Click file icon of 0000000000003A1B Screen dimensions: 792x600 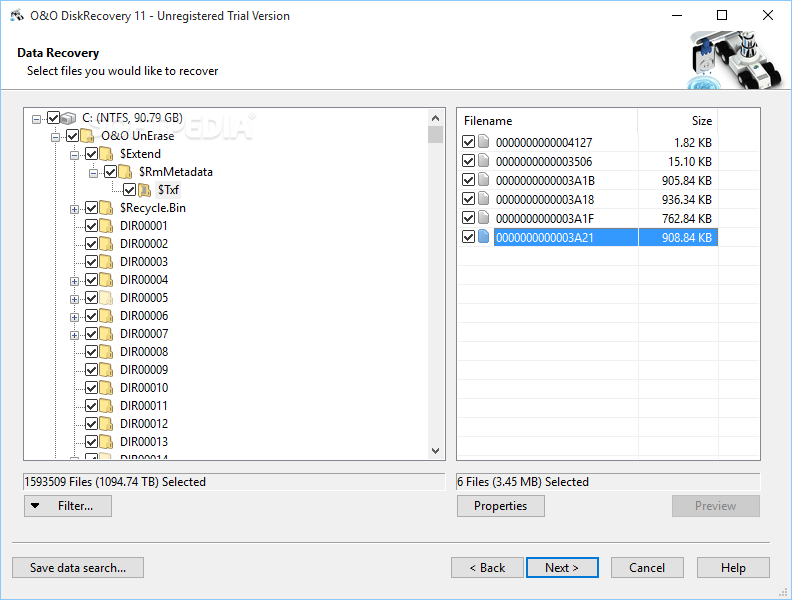(484, 179)
